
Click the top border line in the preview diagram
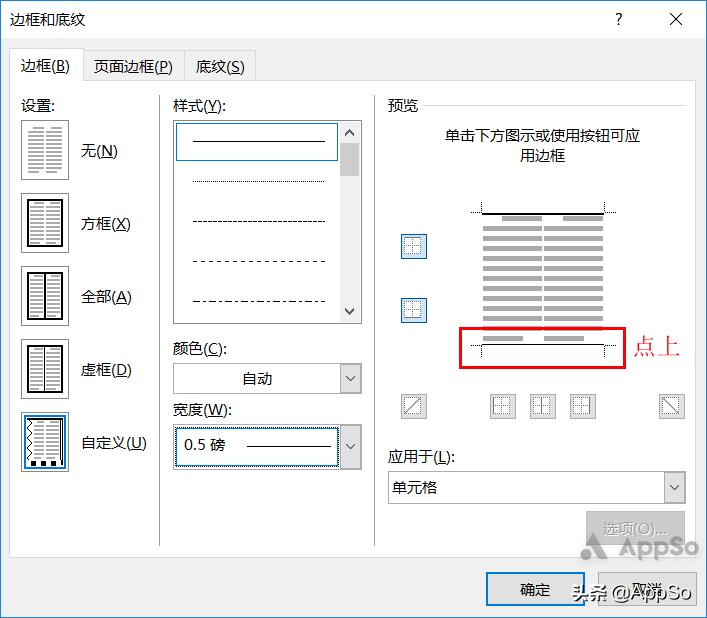coord(543,213)
